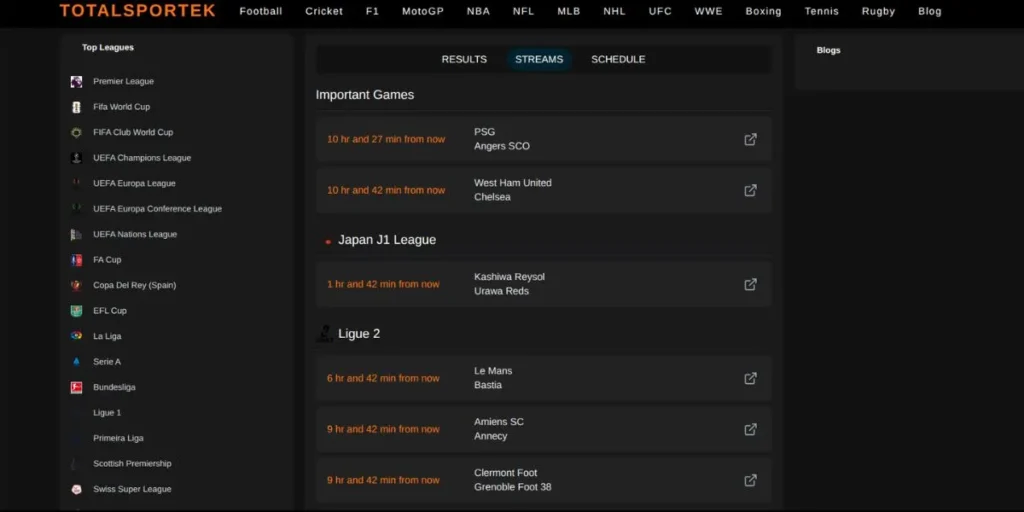This screenshot has width=1024, height=512.
Task: Open the Swiss Super League link
Action: click(132, 489)
